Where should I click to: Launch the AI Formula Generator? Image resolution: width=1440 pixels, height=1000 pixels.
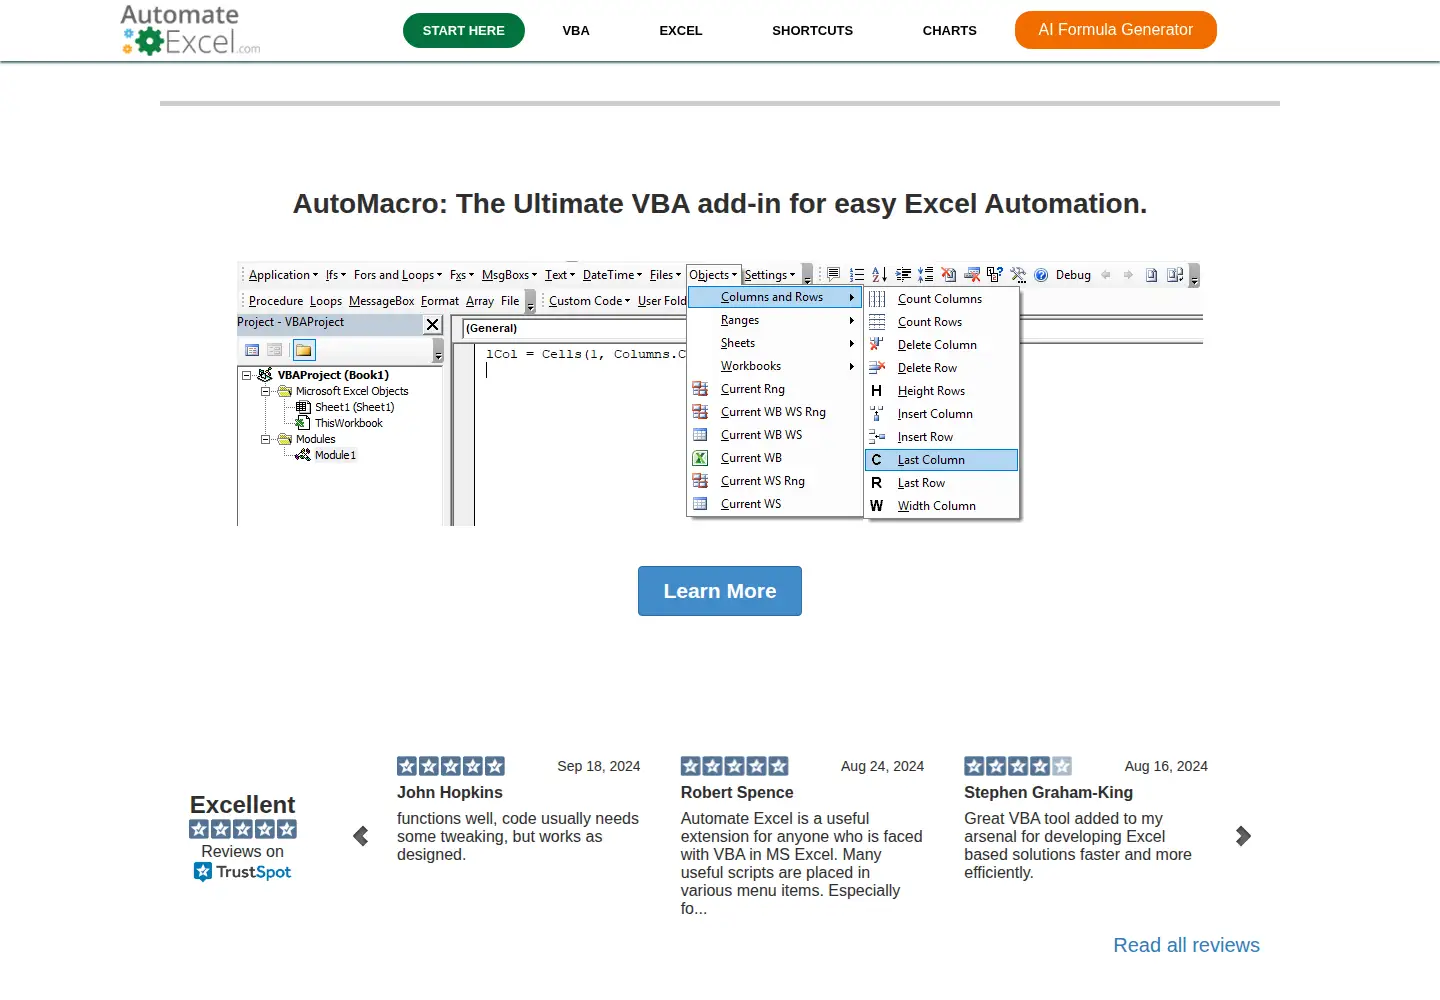click(1115, 30)
